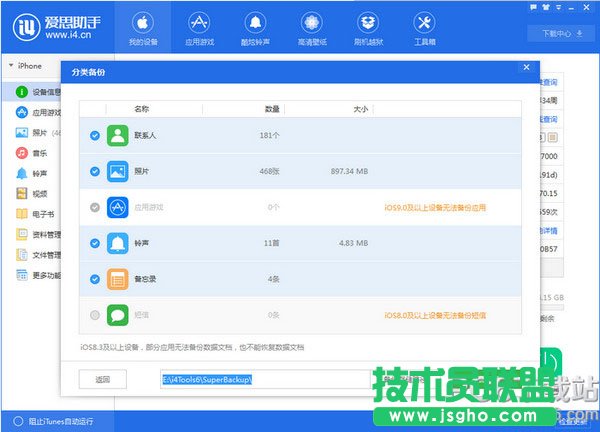The height and width of the screenshot is (432, 600).
Task: Open the 应用游戏 tab in the top bar
Action: tap(199, 28)
